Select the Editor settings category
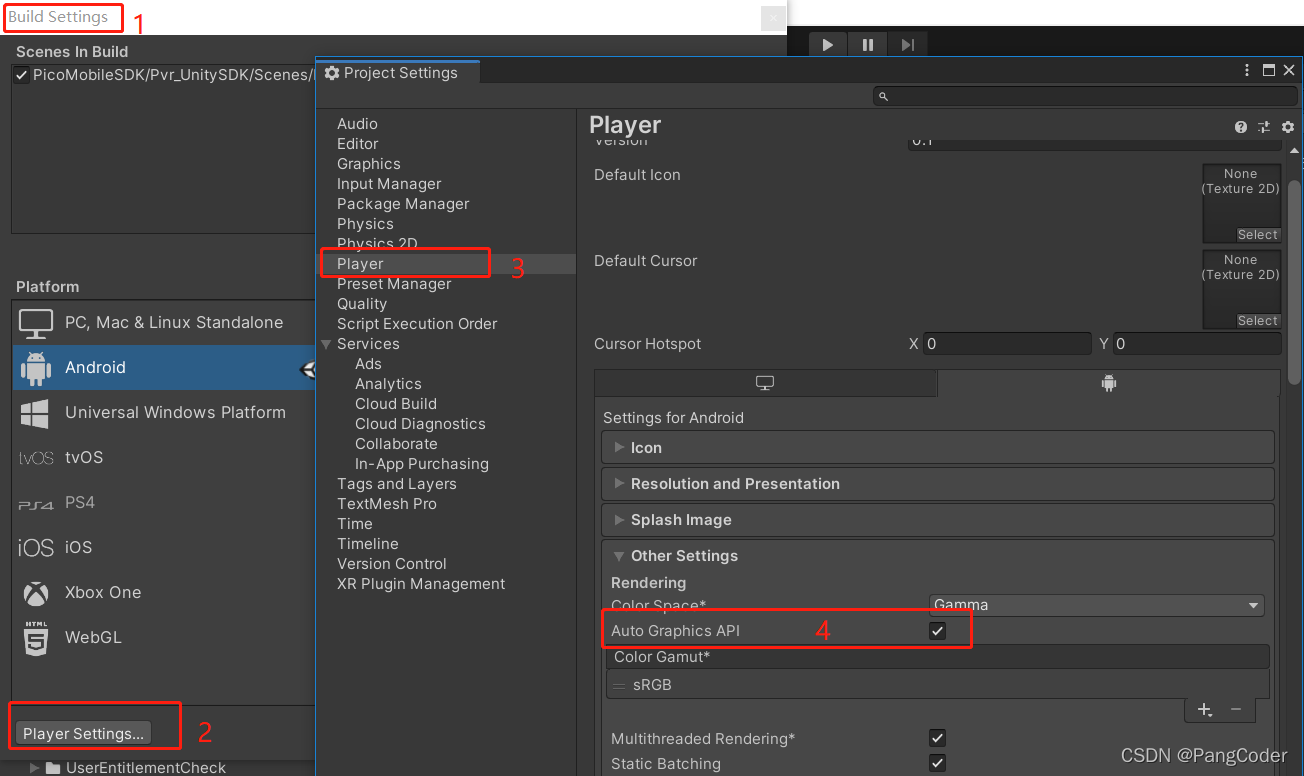The height and width of the screenshot is (776, 1304). [357, 144]
